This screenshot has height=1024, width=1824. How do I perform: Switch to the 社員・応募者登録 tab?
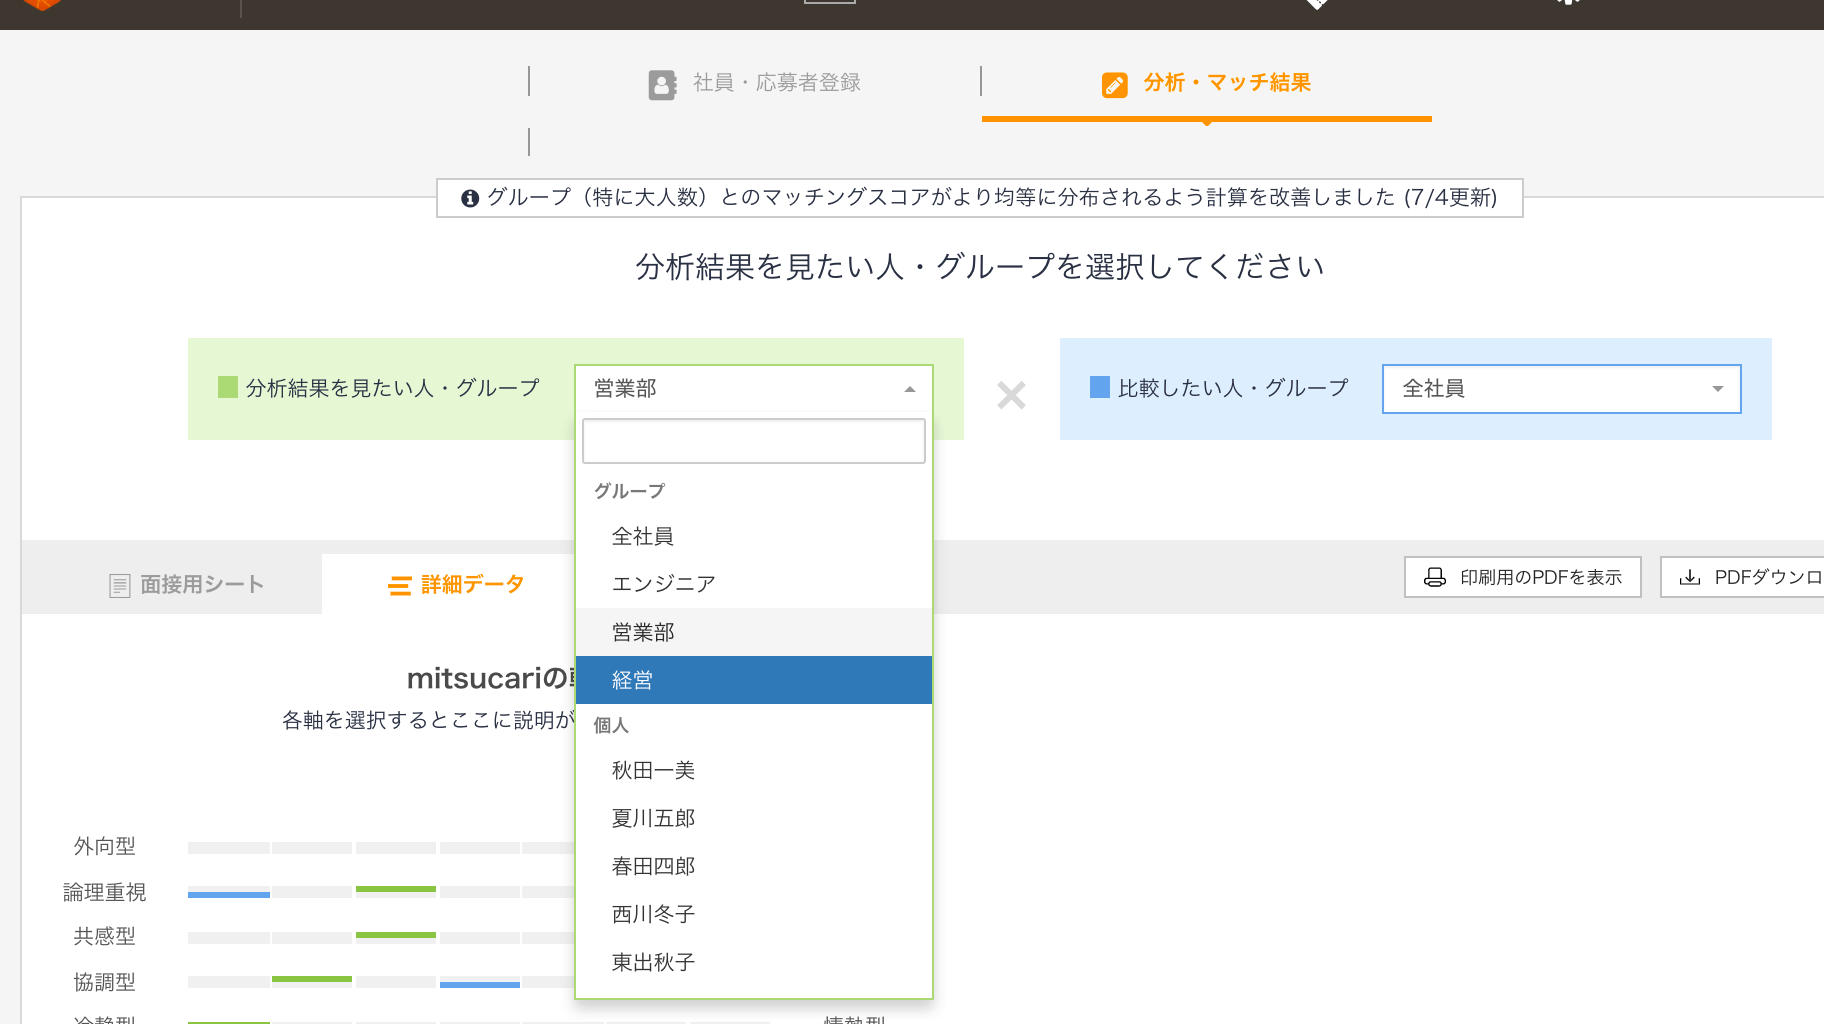pyautogui.click(x=775, y=83)
